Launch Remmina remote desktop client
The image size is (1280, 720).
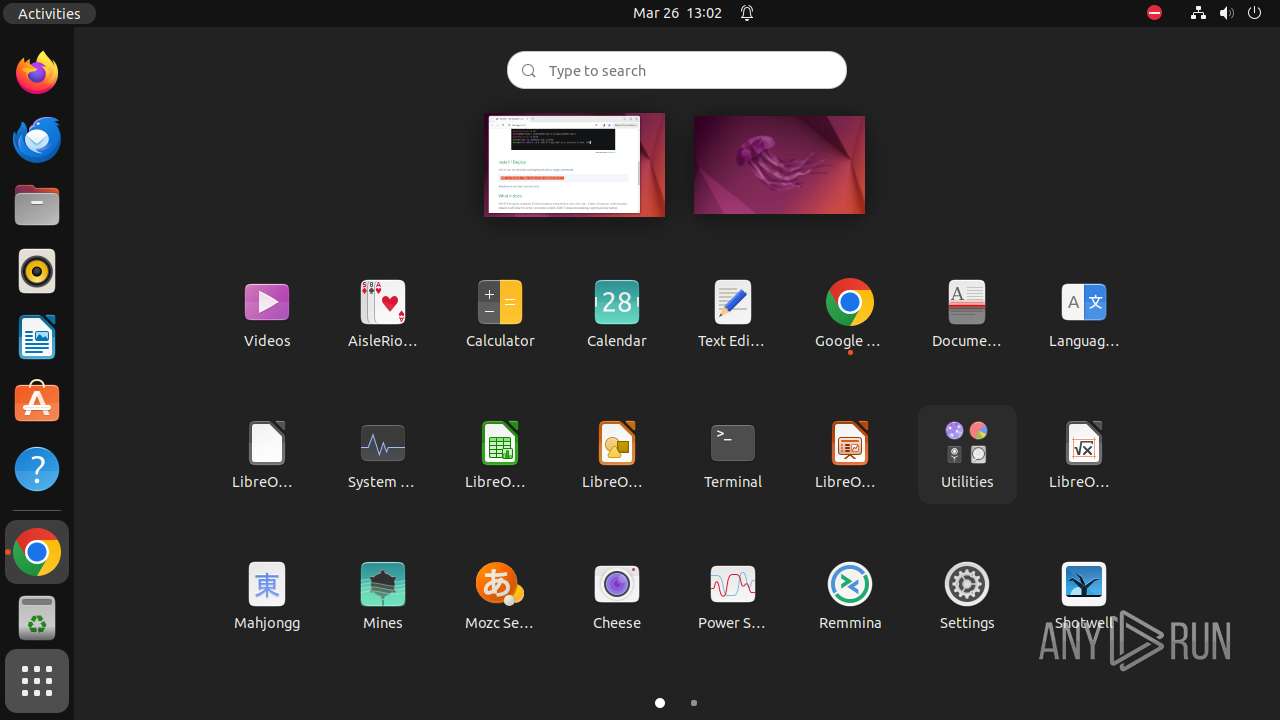tap(850, 596)
